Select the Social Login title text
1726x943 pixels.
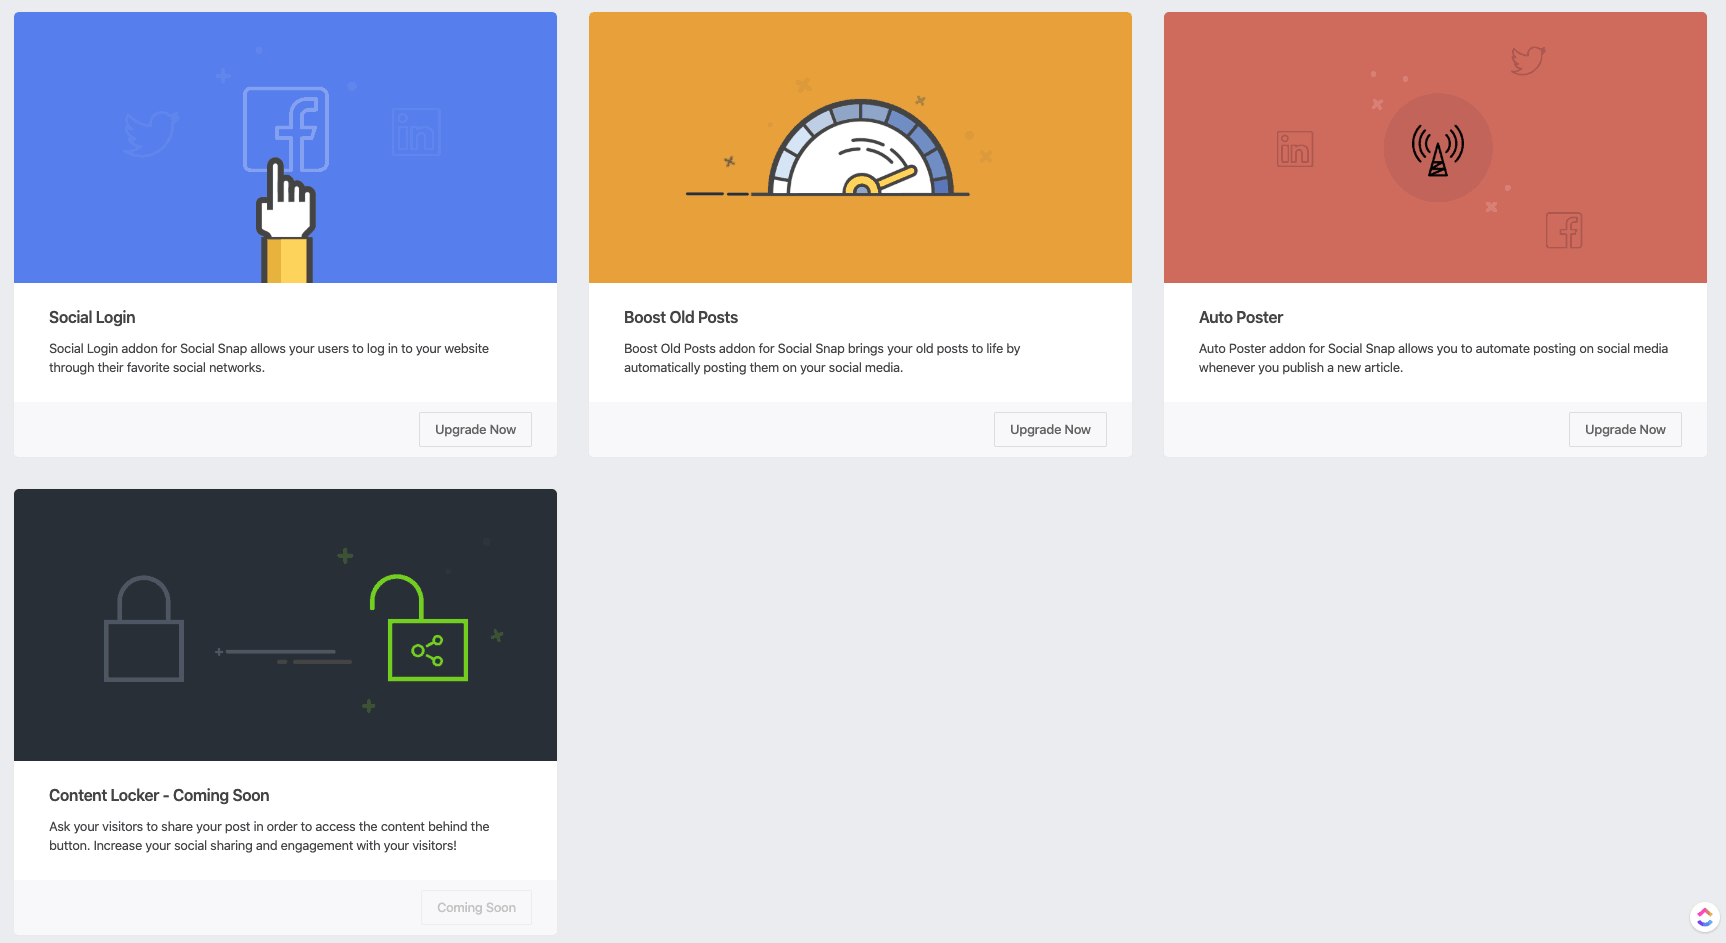[x=92, y=317]
